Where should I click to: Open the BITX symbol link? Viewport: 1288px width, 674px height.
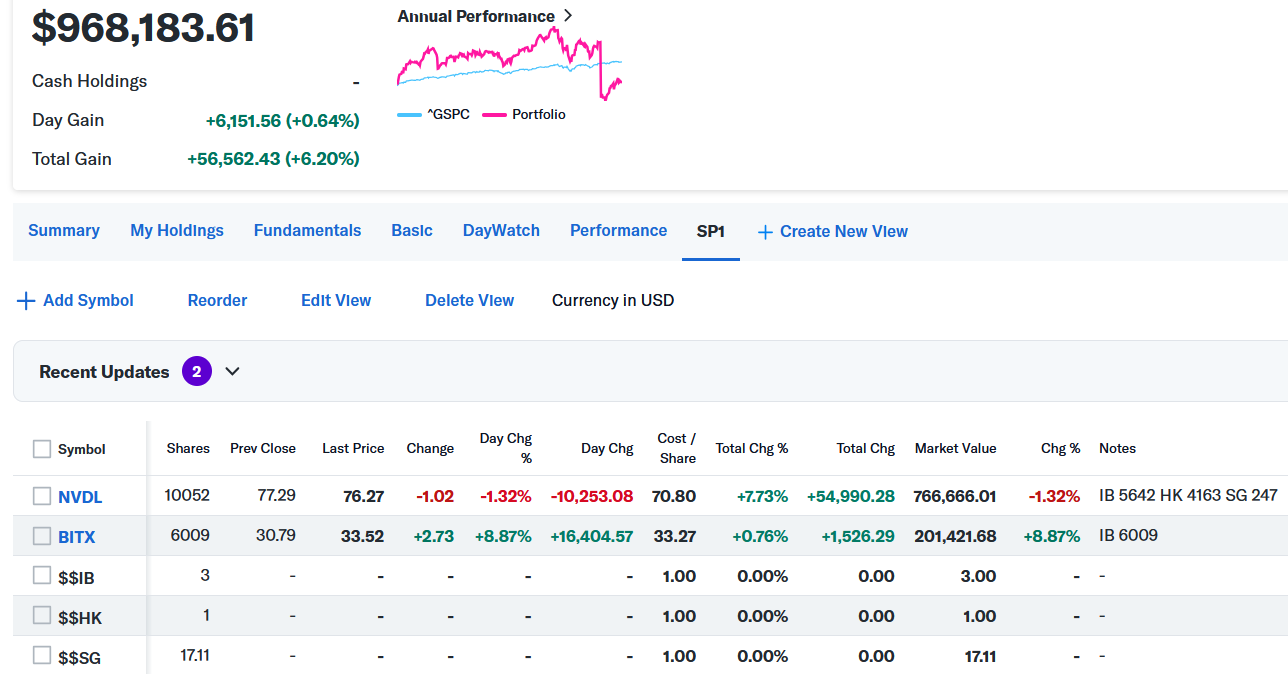(x=77, y=537)
